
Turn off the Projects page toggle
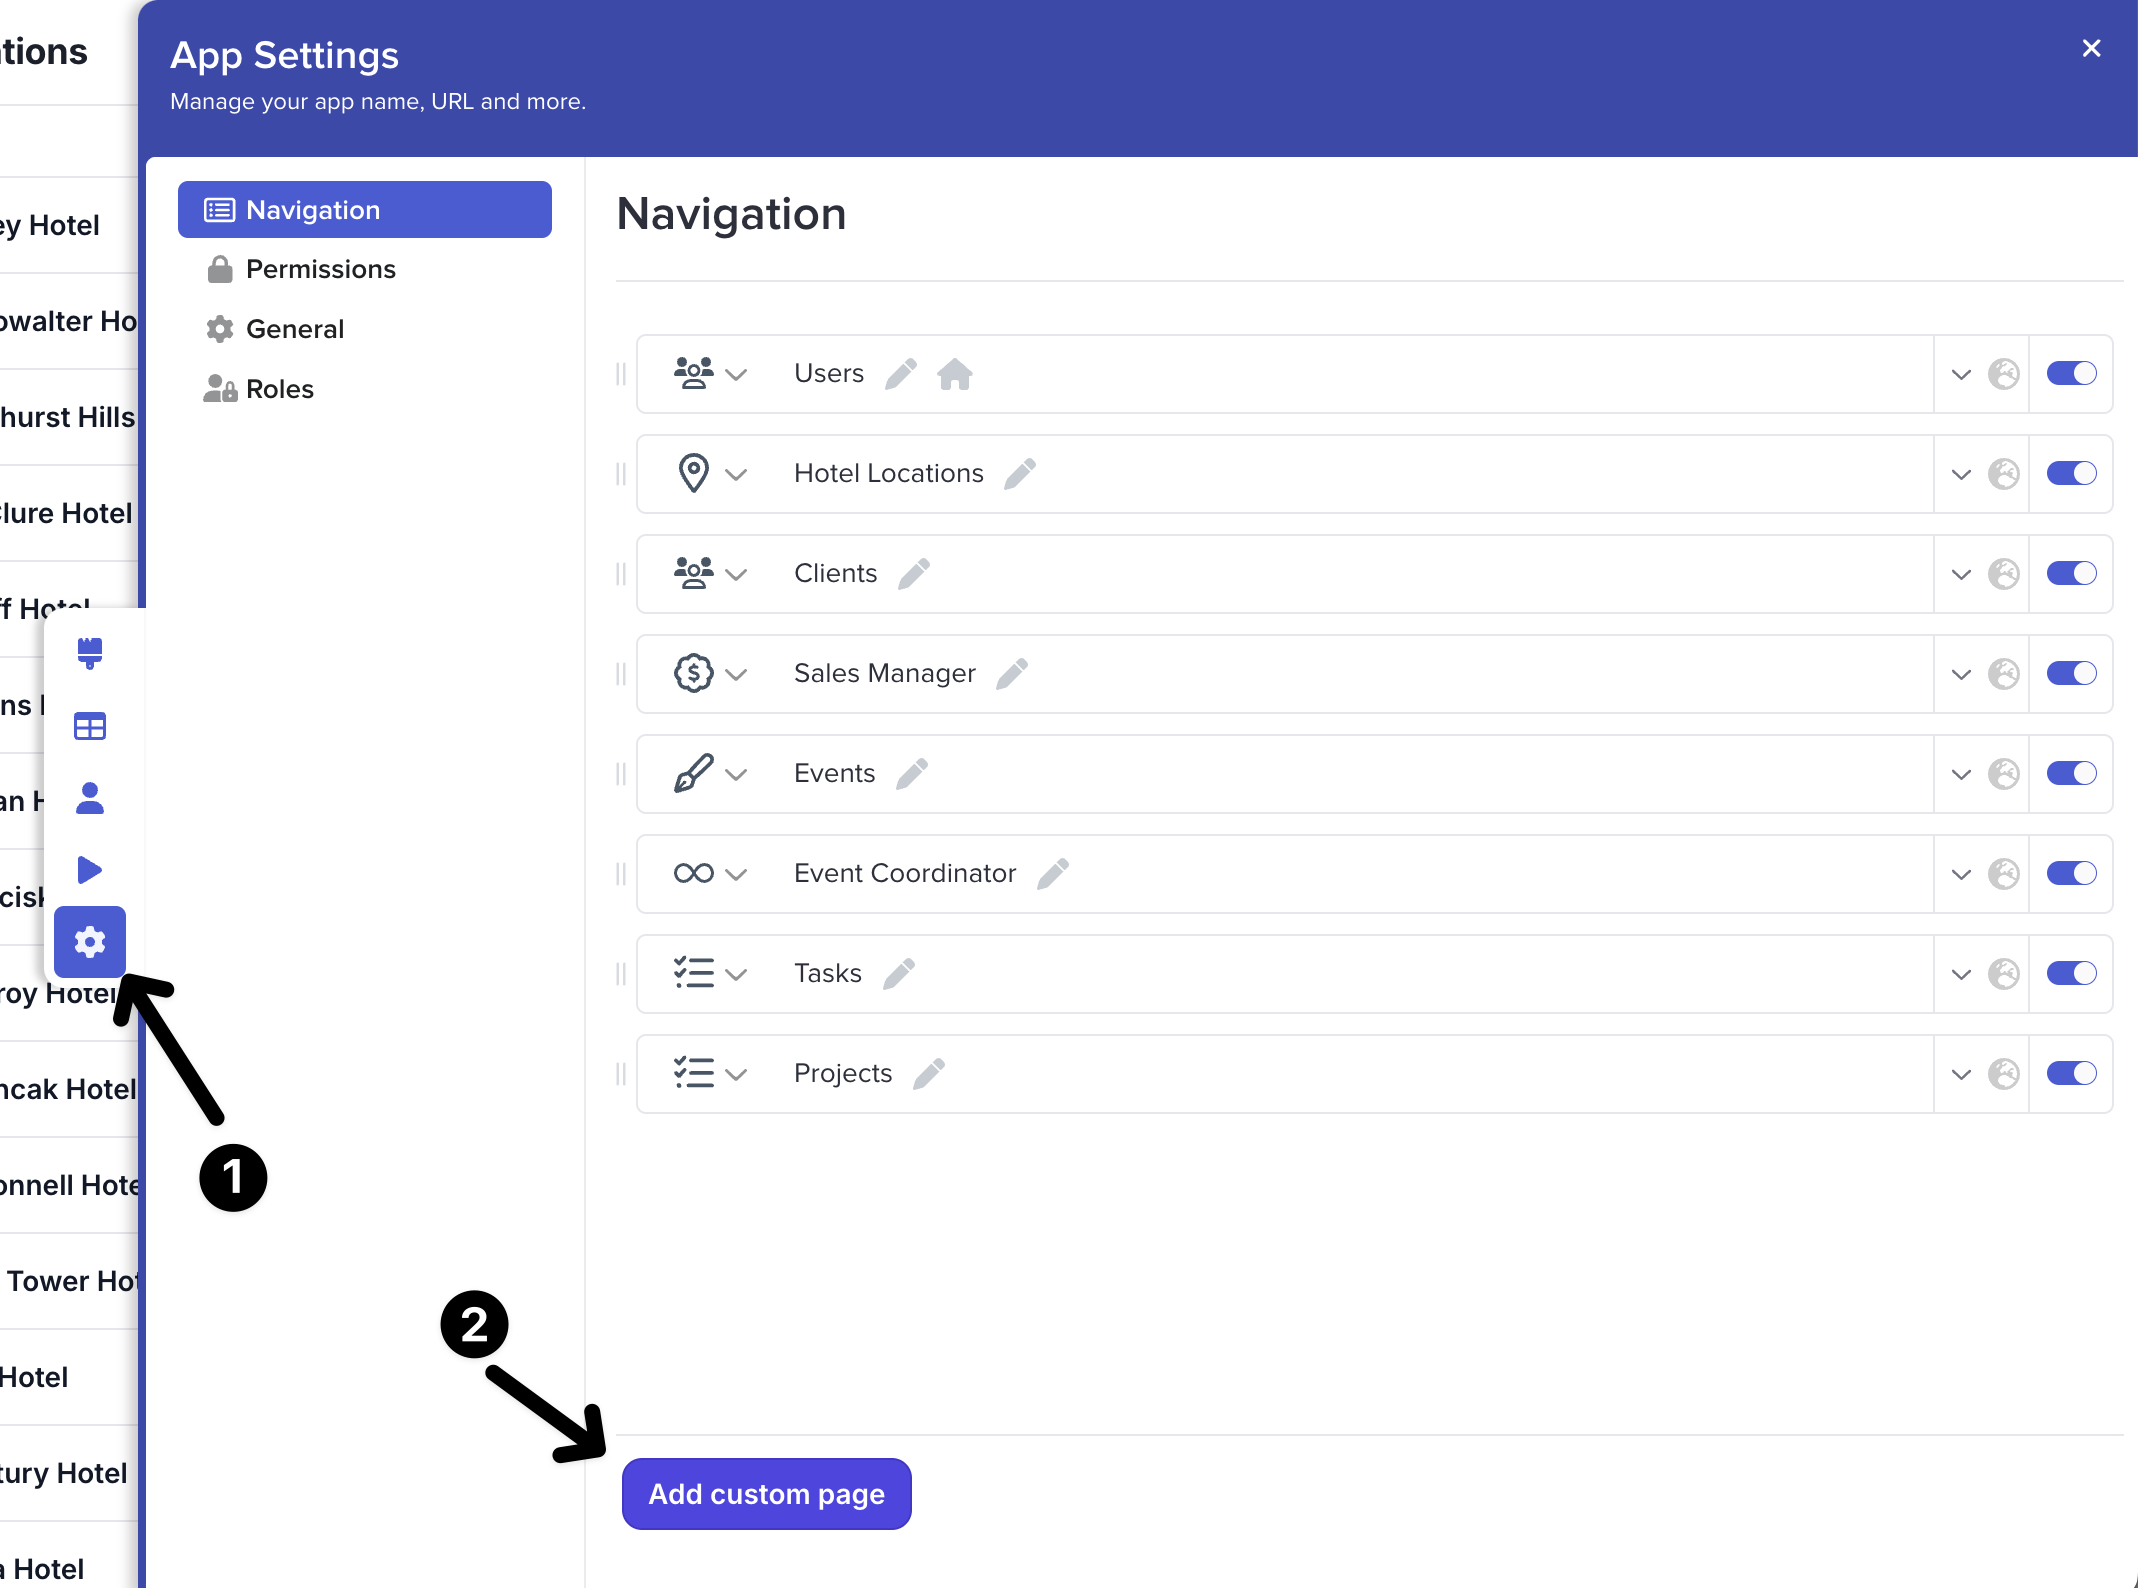(2071, 1074)
